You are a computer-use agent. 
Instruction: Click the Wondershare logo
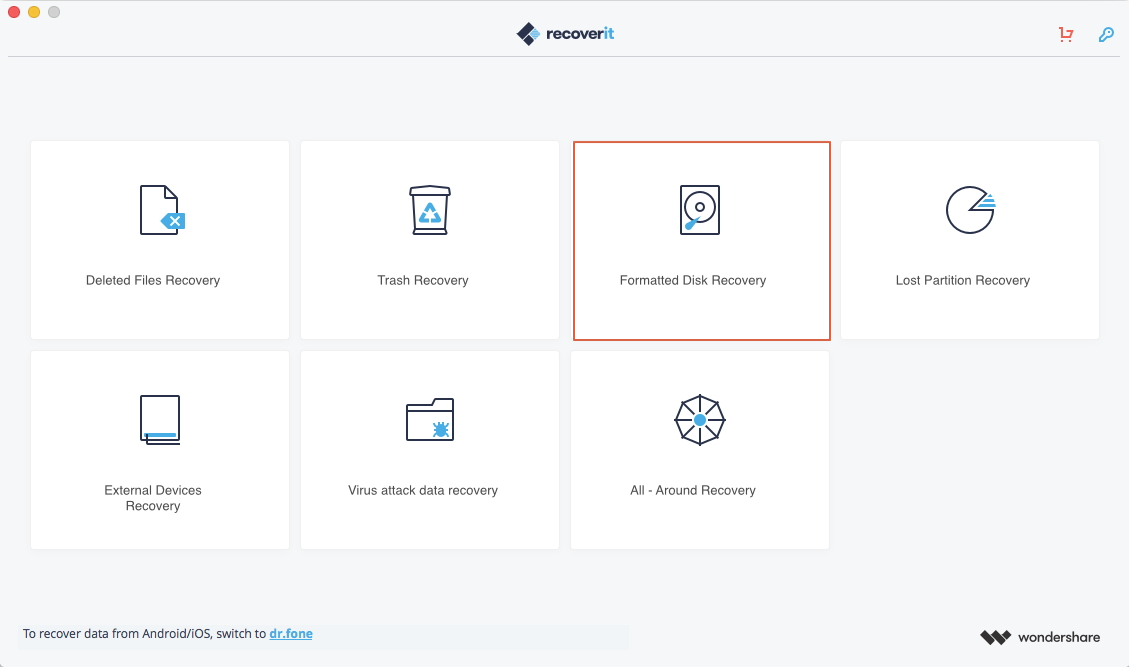(x=1040, y=637)
